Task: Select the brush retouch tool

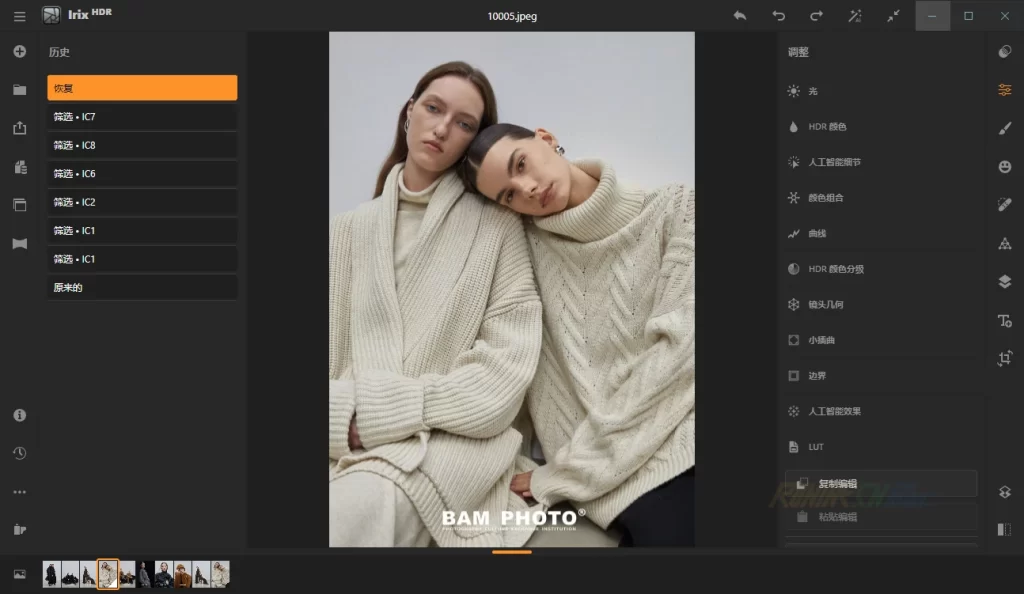Action: point(1004,128)
